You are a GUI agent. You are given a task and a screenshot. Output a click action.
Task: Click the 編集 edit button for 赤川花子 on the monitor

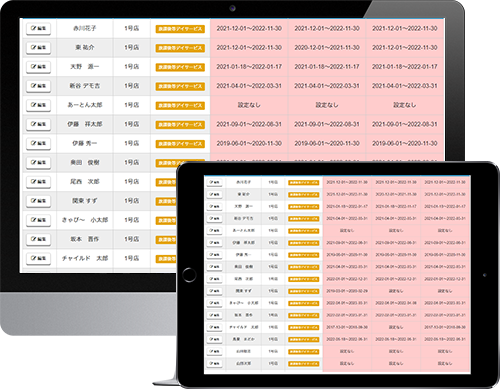(38, 29)
